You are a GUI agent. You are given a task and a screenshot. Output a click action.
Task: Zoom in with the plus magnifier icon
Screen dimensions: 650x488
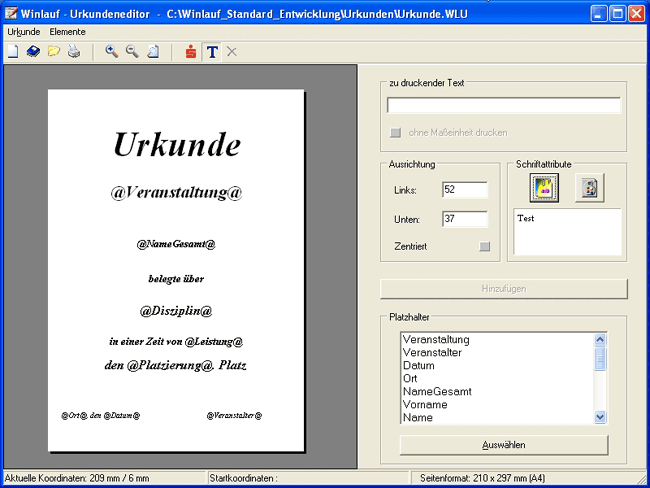[x=111, y=51]
